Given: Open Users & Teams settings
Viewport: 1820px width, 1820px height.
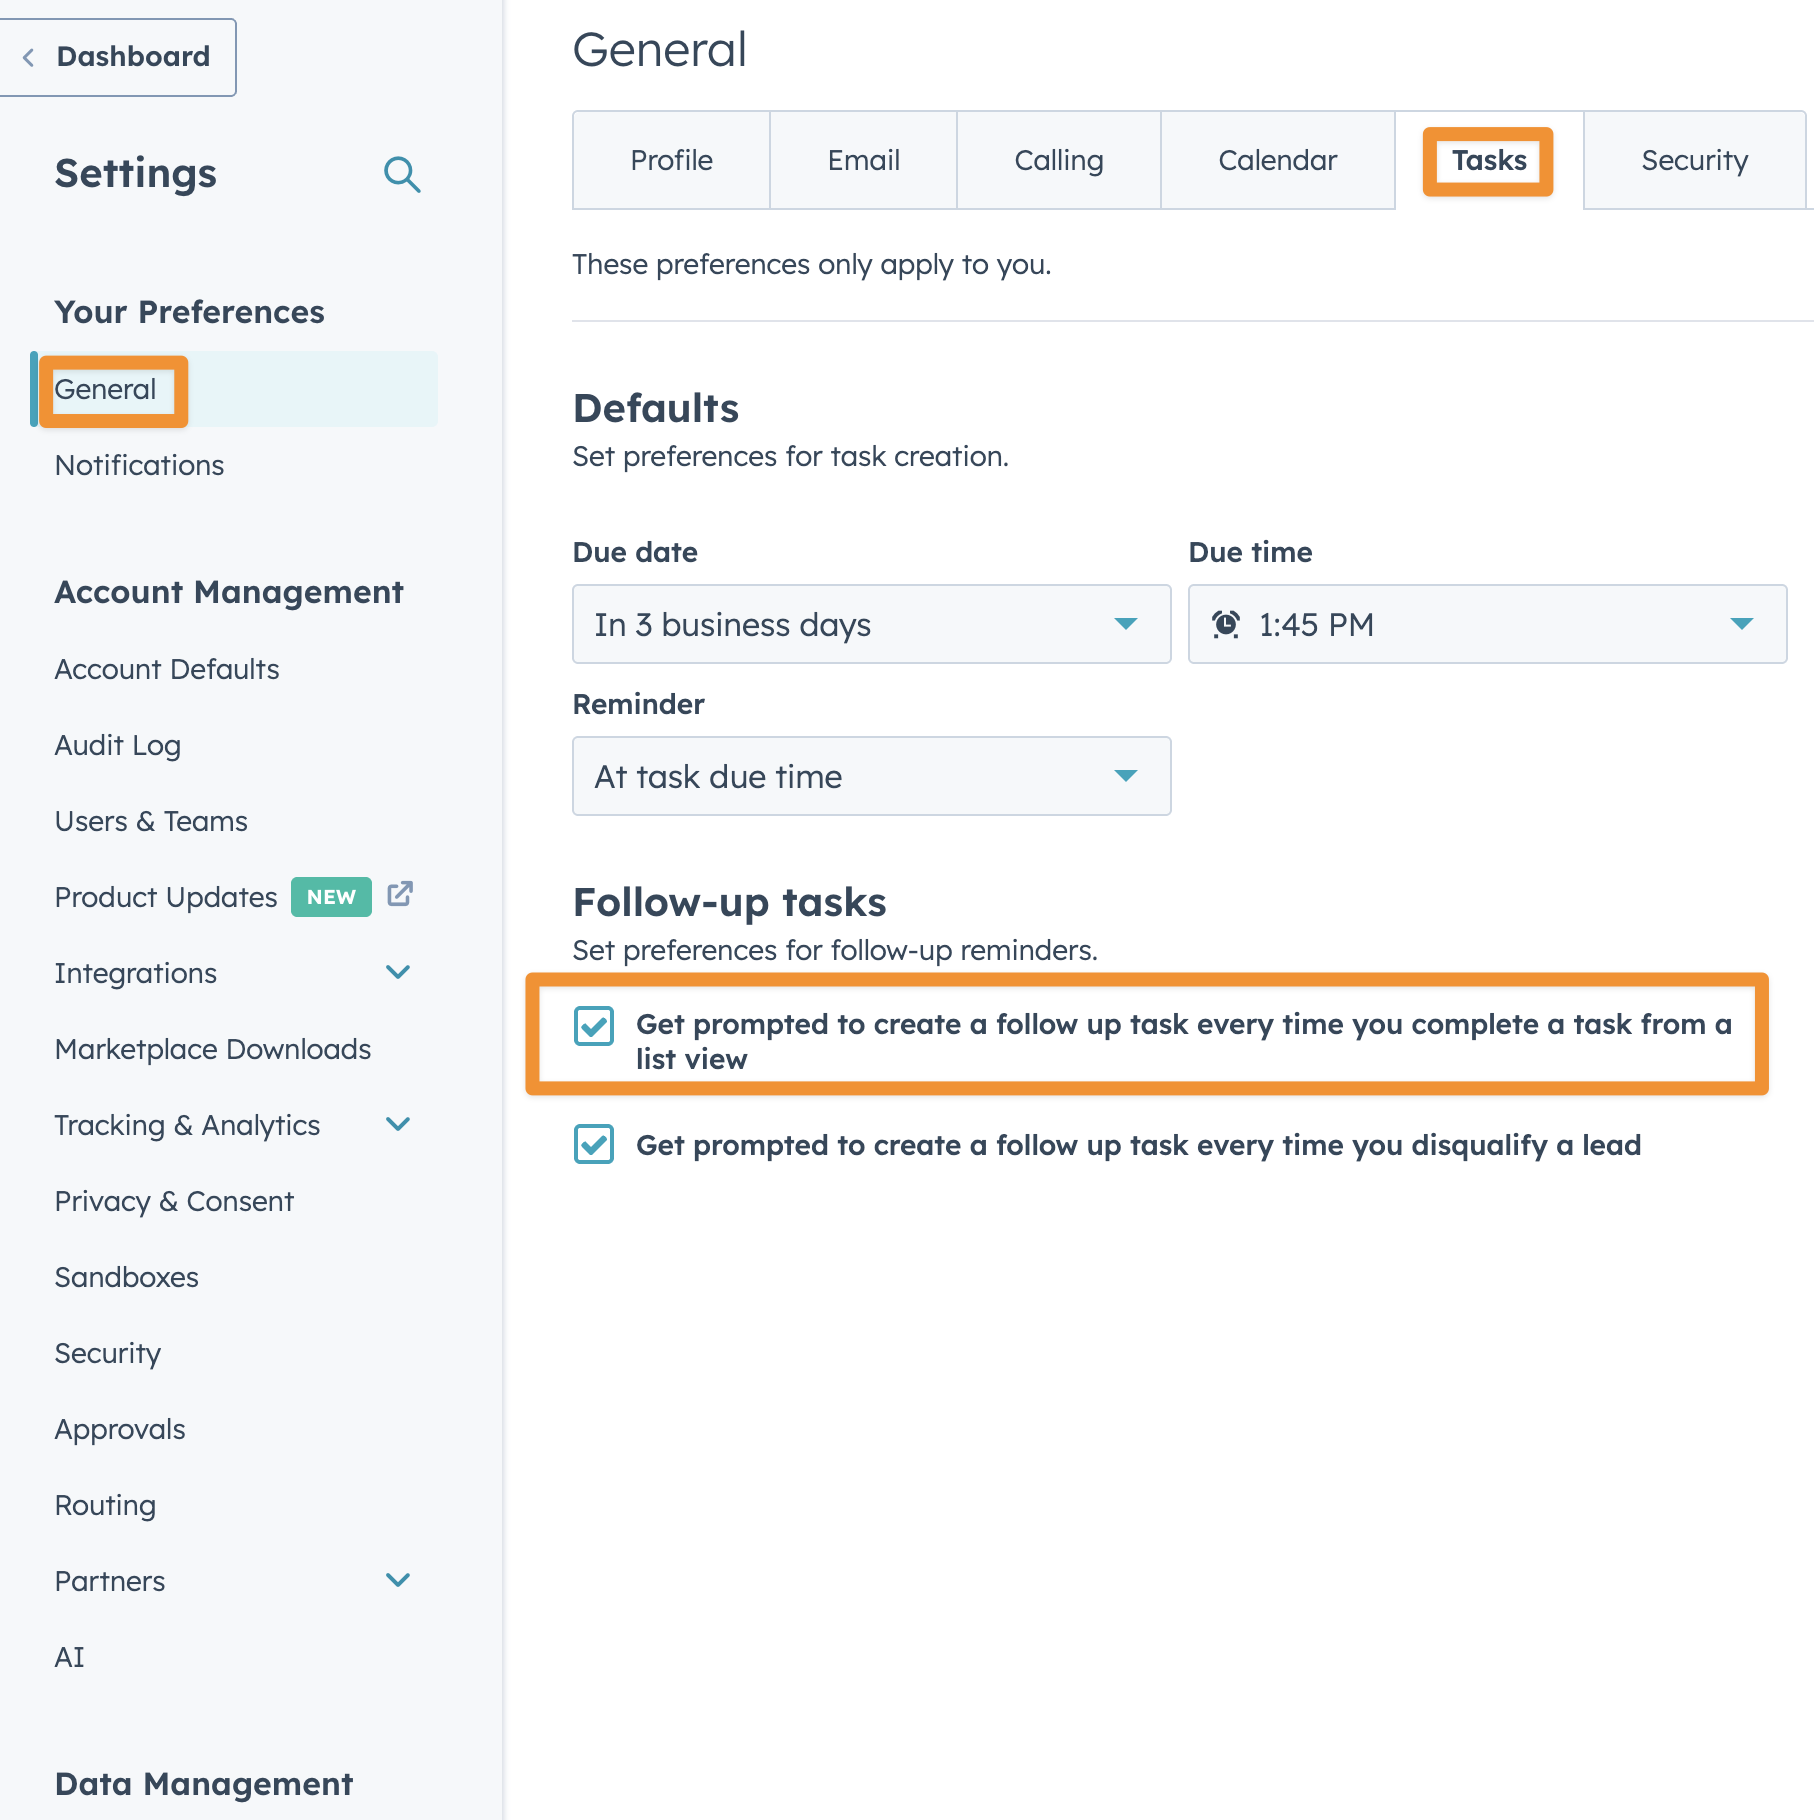Looking at the screenshot, I should [x=151, y=822].
